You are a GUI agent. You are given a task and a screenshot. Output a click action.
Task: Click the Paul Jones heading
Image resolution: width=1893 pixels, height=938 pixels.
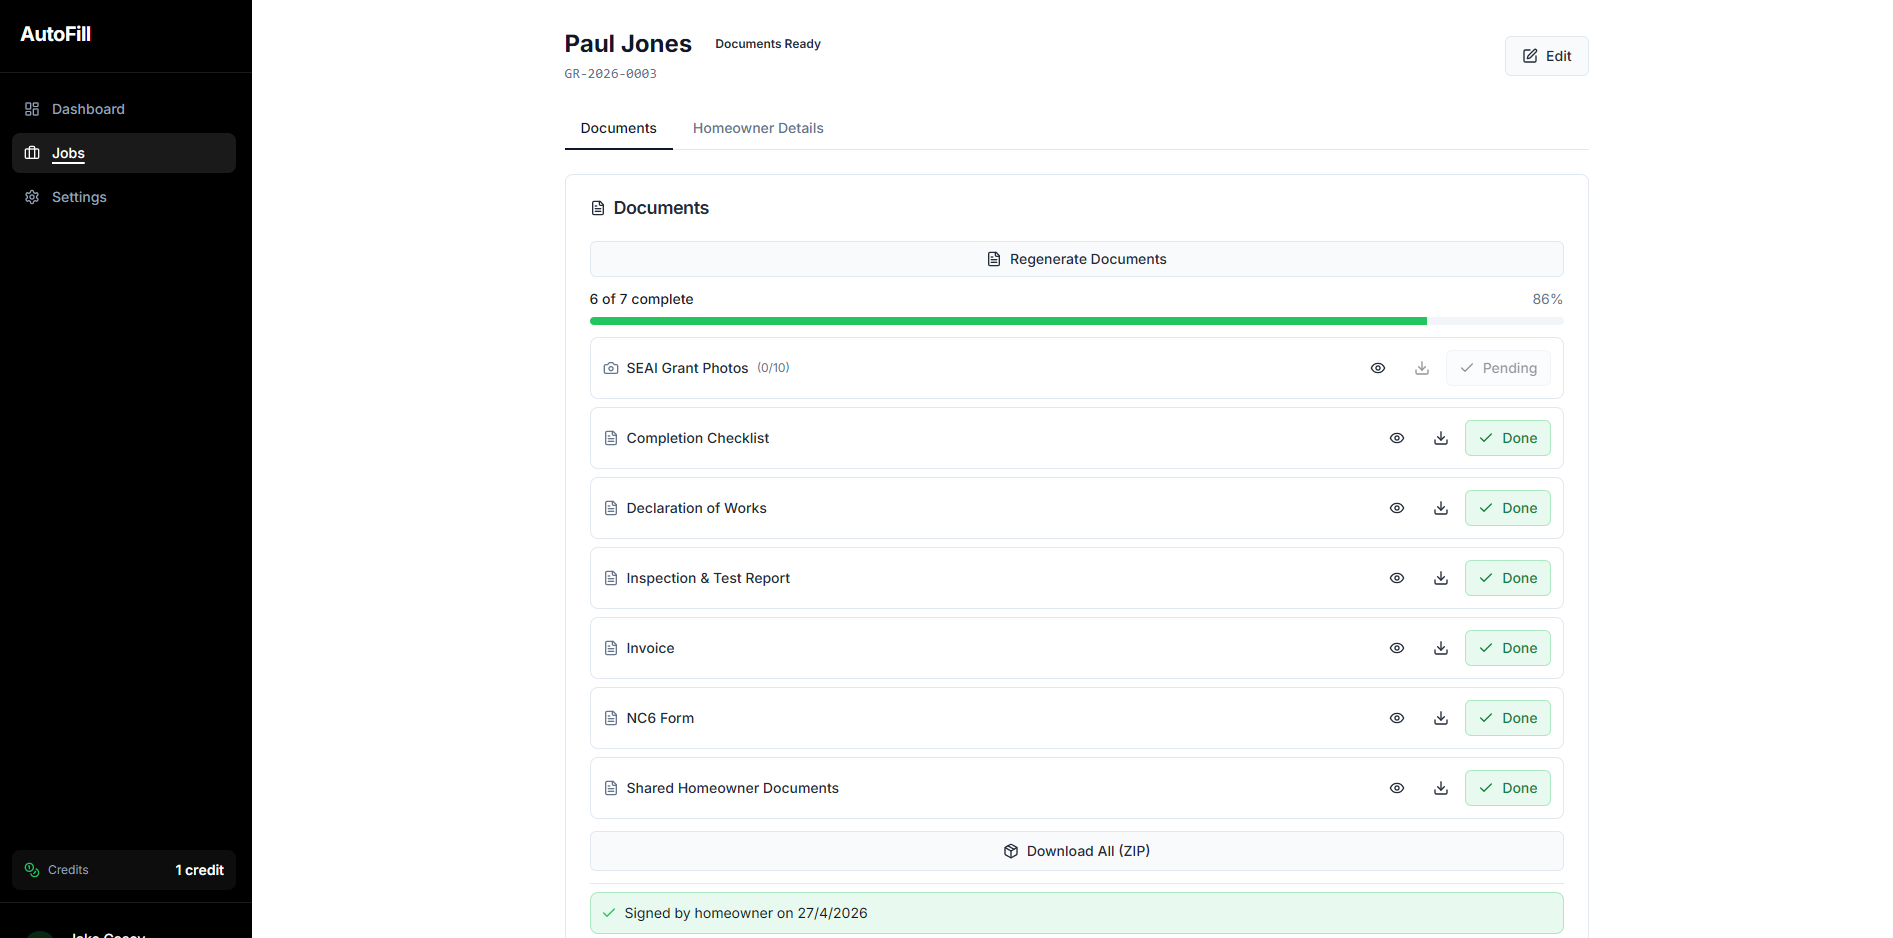628,44
